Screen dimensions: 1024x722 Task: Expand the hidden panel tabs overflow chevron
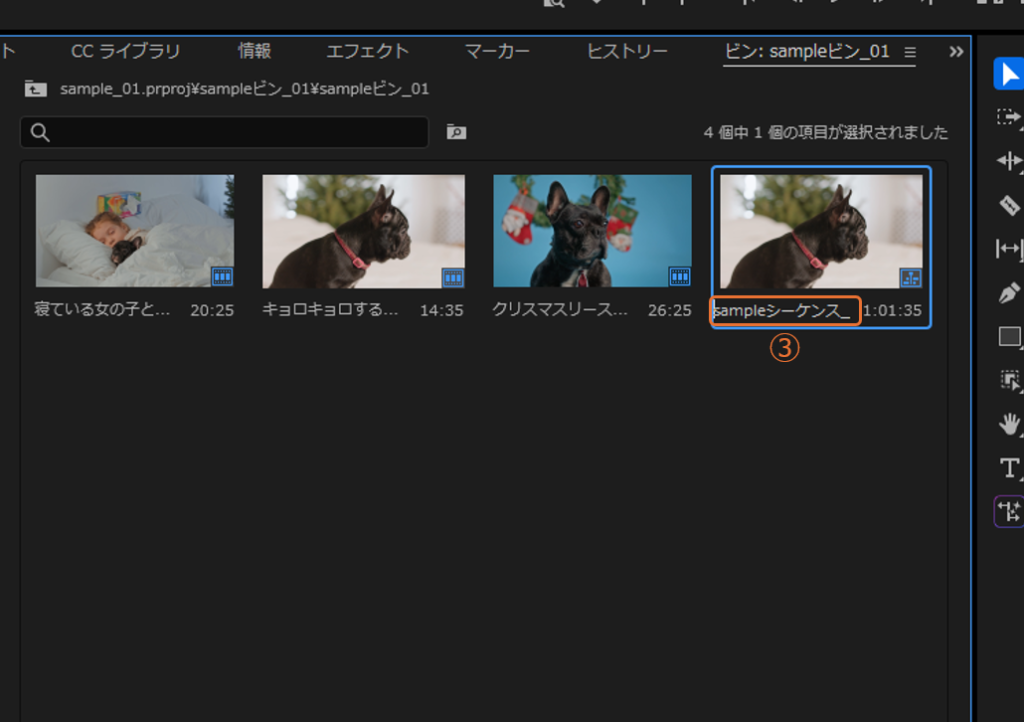(x=956, y=52)
